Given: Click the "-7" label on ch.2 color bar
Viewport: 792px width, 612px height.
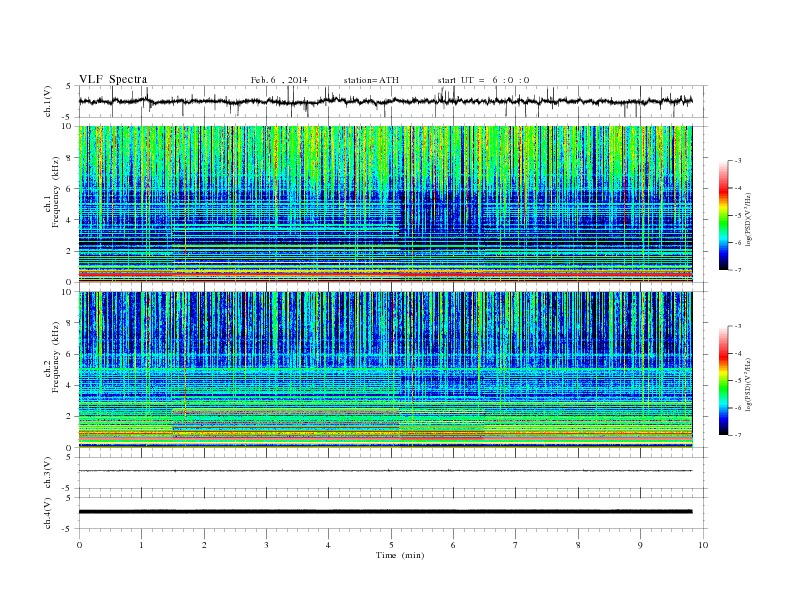Looking at the screenshot, I should tap(737, 435).
